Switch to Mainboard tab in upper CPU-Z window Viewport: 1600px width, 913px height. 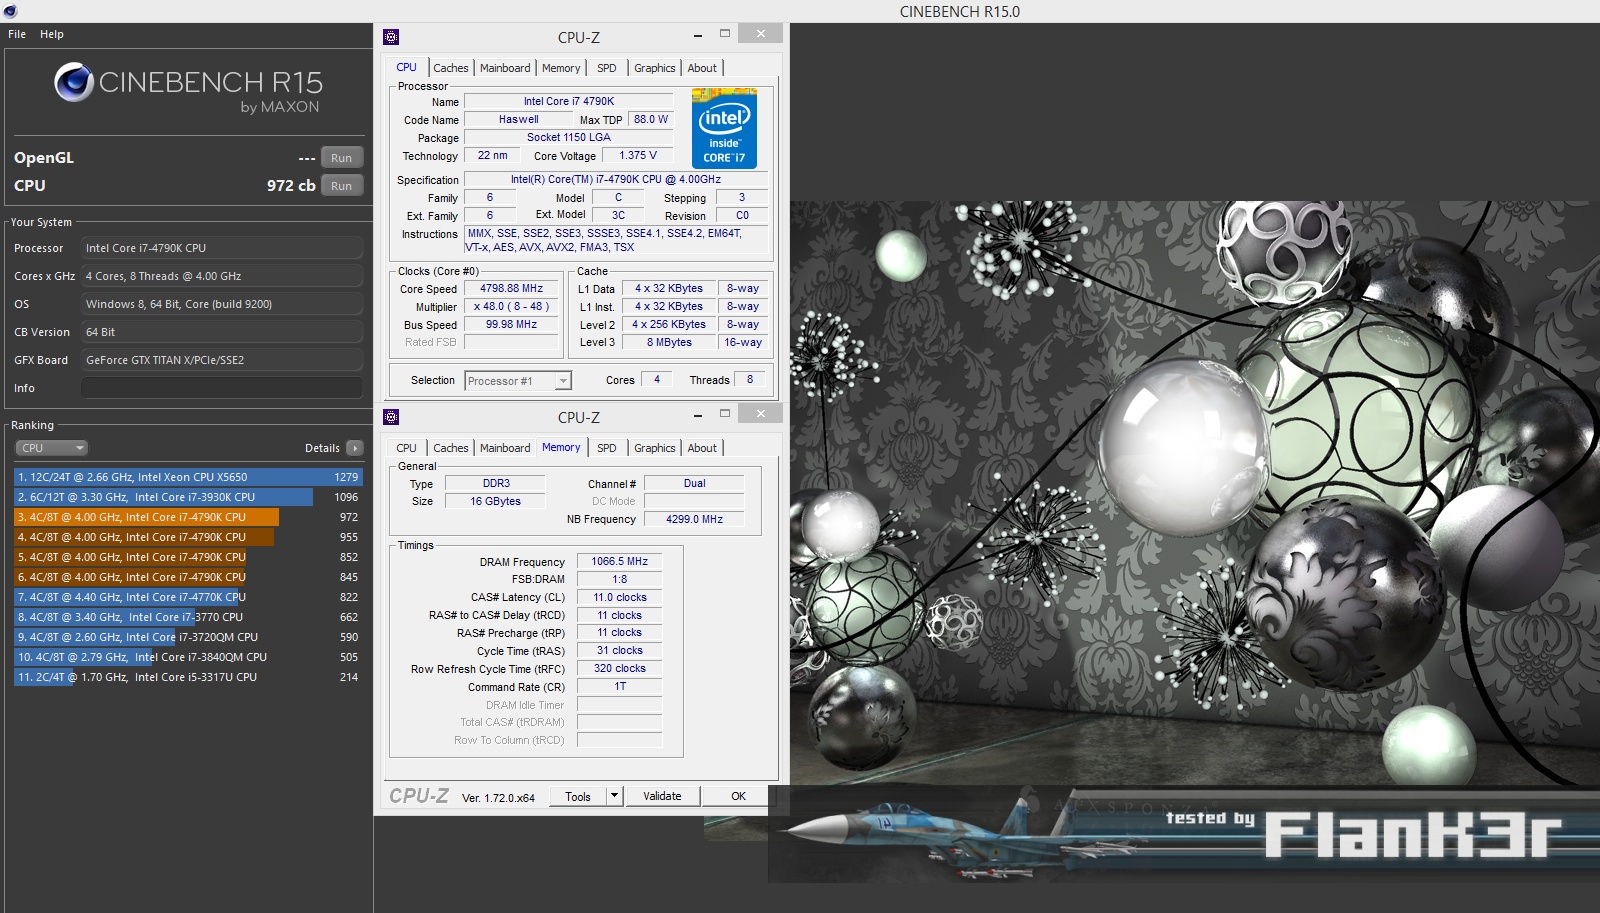tap(505, 68)
